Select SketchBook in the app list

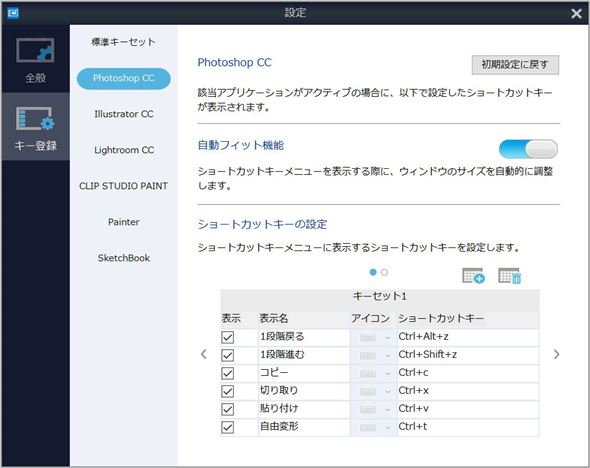pyautogui.click(x=123, y=258)
